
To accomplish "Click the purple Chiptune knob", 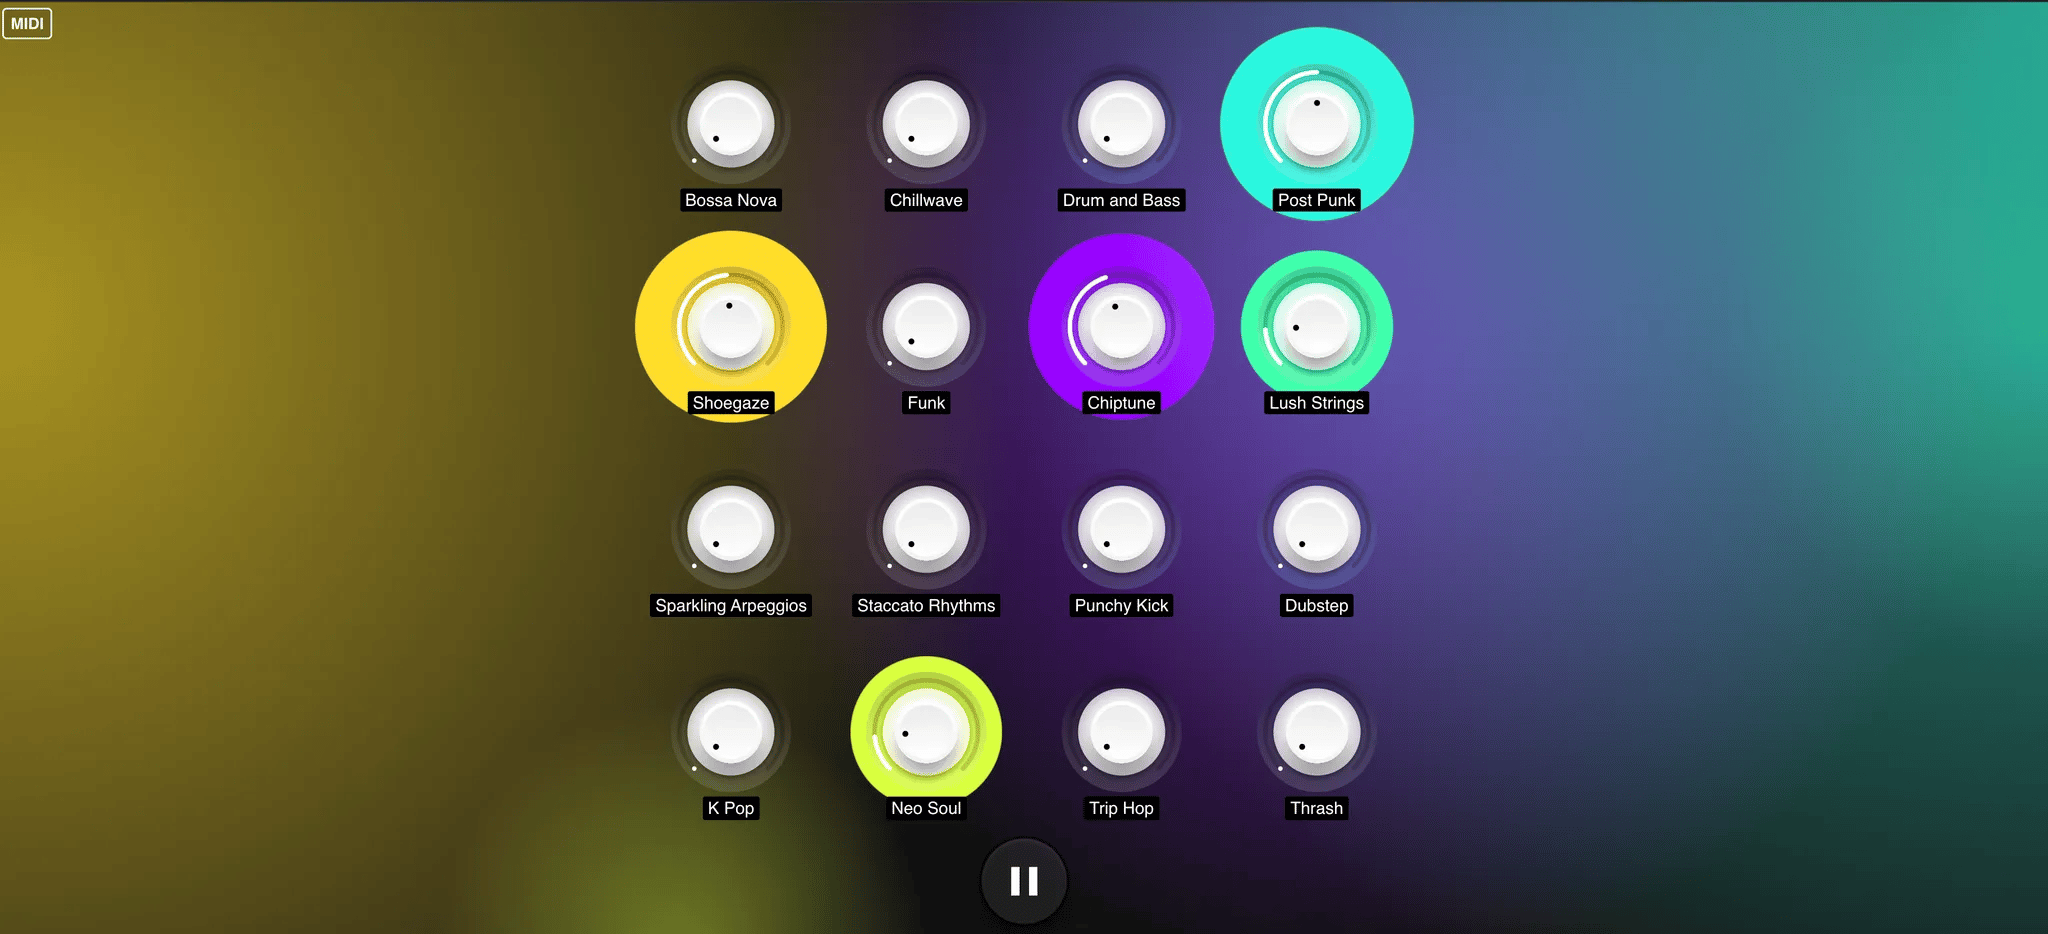I will 1121,327.
